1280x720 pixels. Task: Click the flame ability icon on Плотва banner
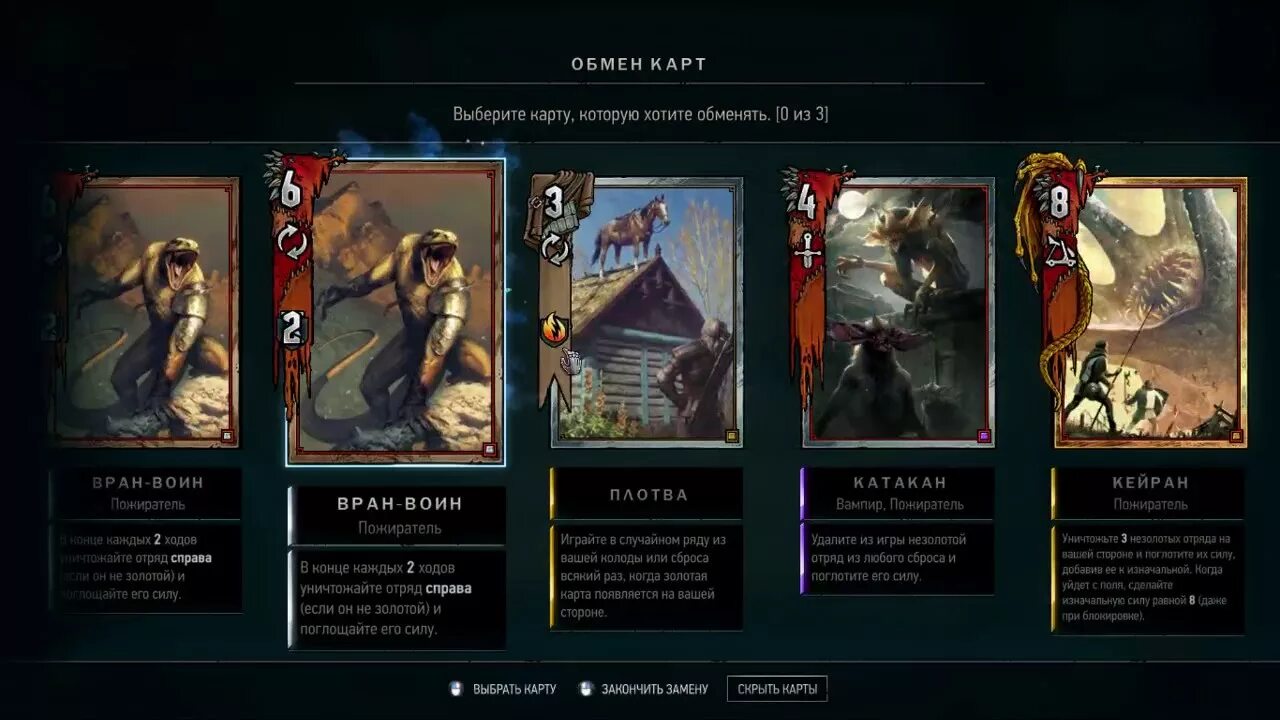pyautogui.click(x=554, y=327)
